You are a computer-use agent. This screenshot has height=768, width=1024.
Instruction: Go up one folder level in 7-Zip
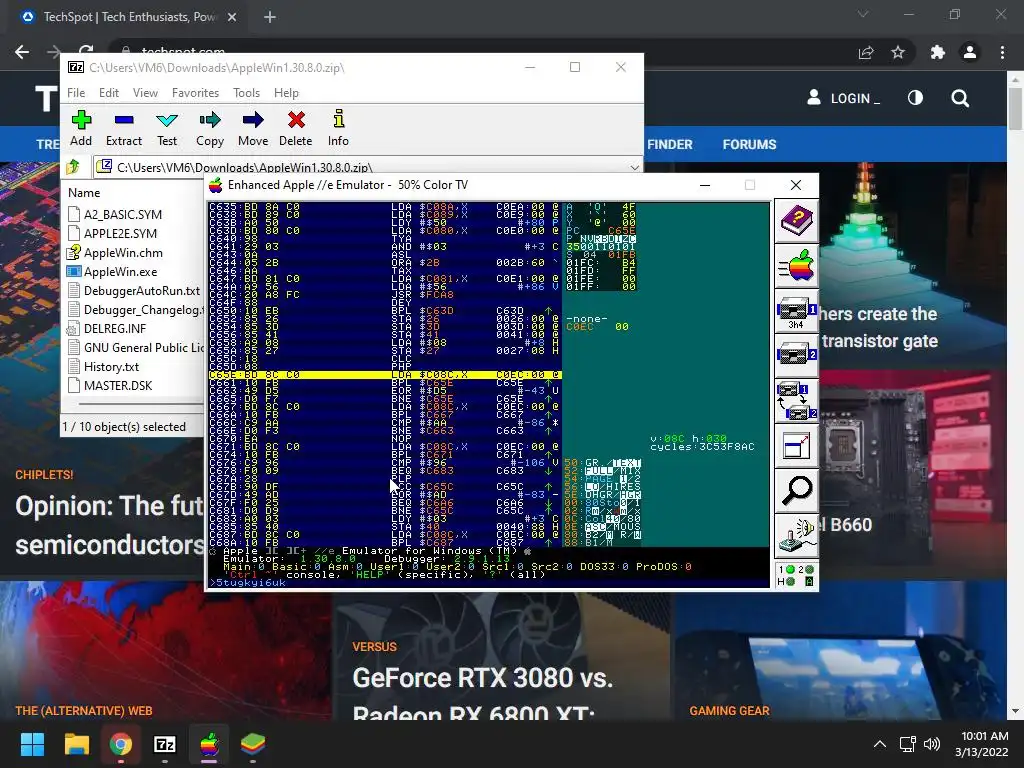click(x=73, y=167)
